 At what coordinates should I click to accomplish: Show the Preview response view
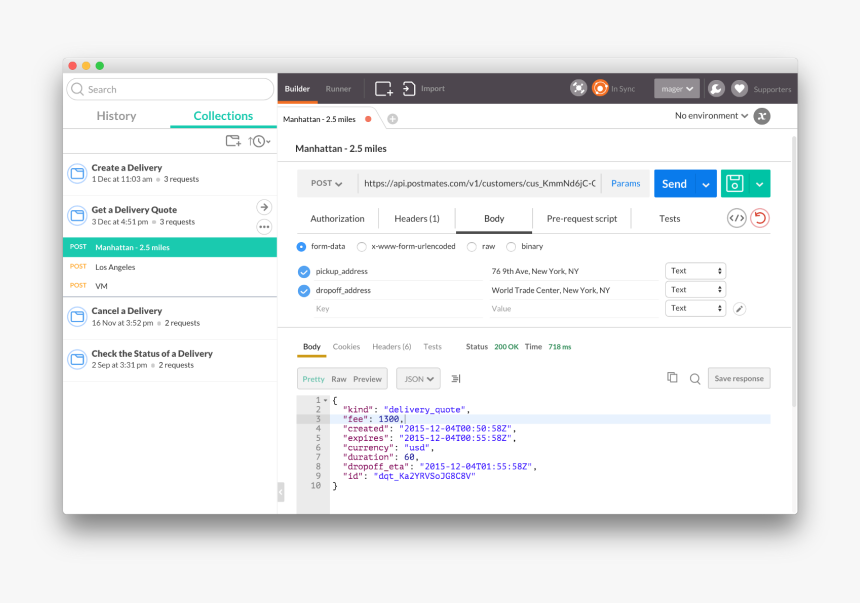[x=367, y=379]
